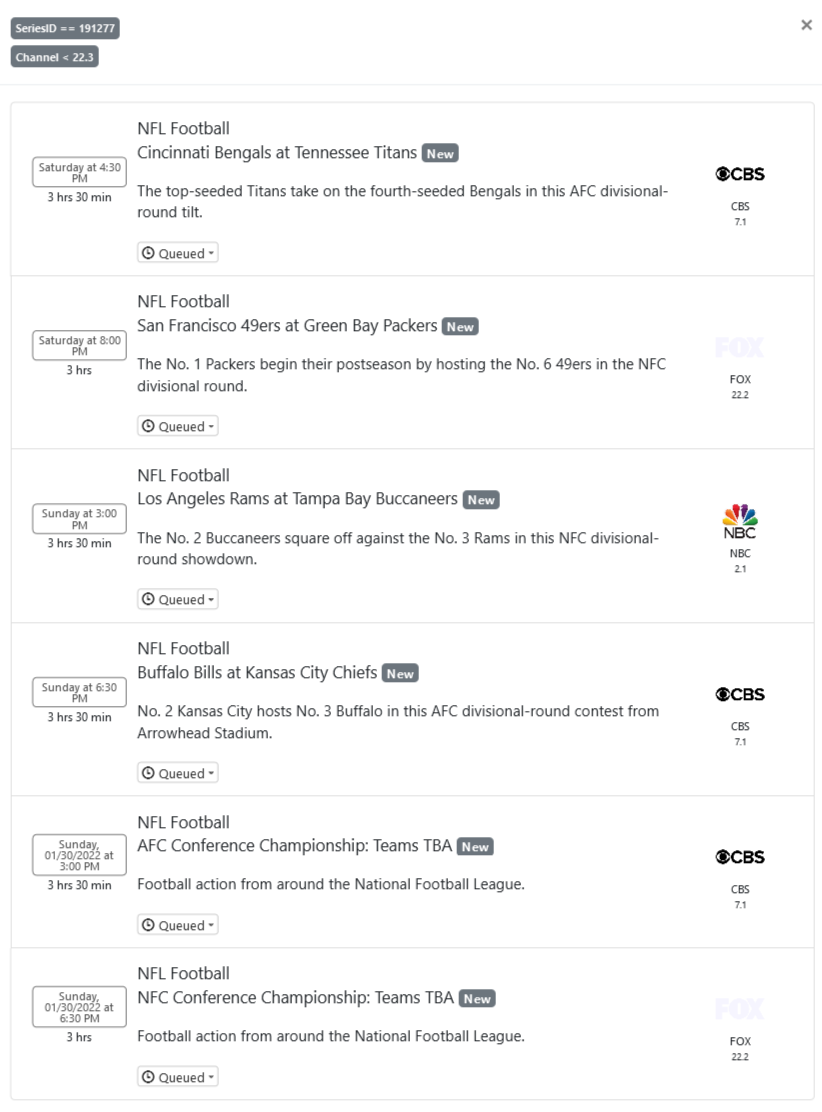Click the CBS logo for AFC Conference Championship
The height and width of the screenshot is (1112, 822).
740,857
